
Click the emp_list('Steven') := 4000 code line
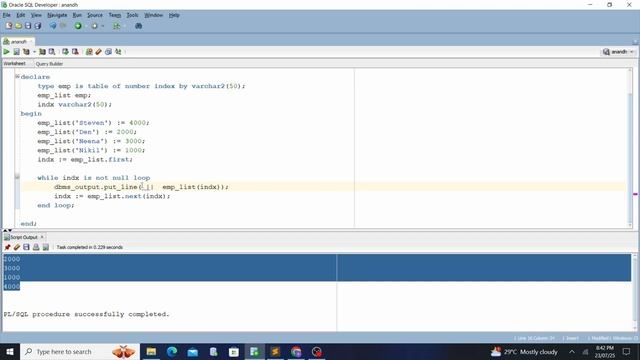pos(93,123)
